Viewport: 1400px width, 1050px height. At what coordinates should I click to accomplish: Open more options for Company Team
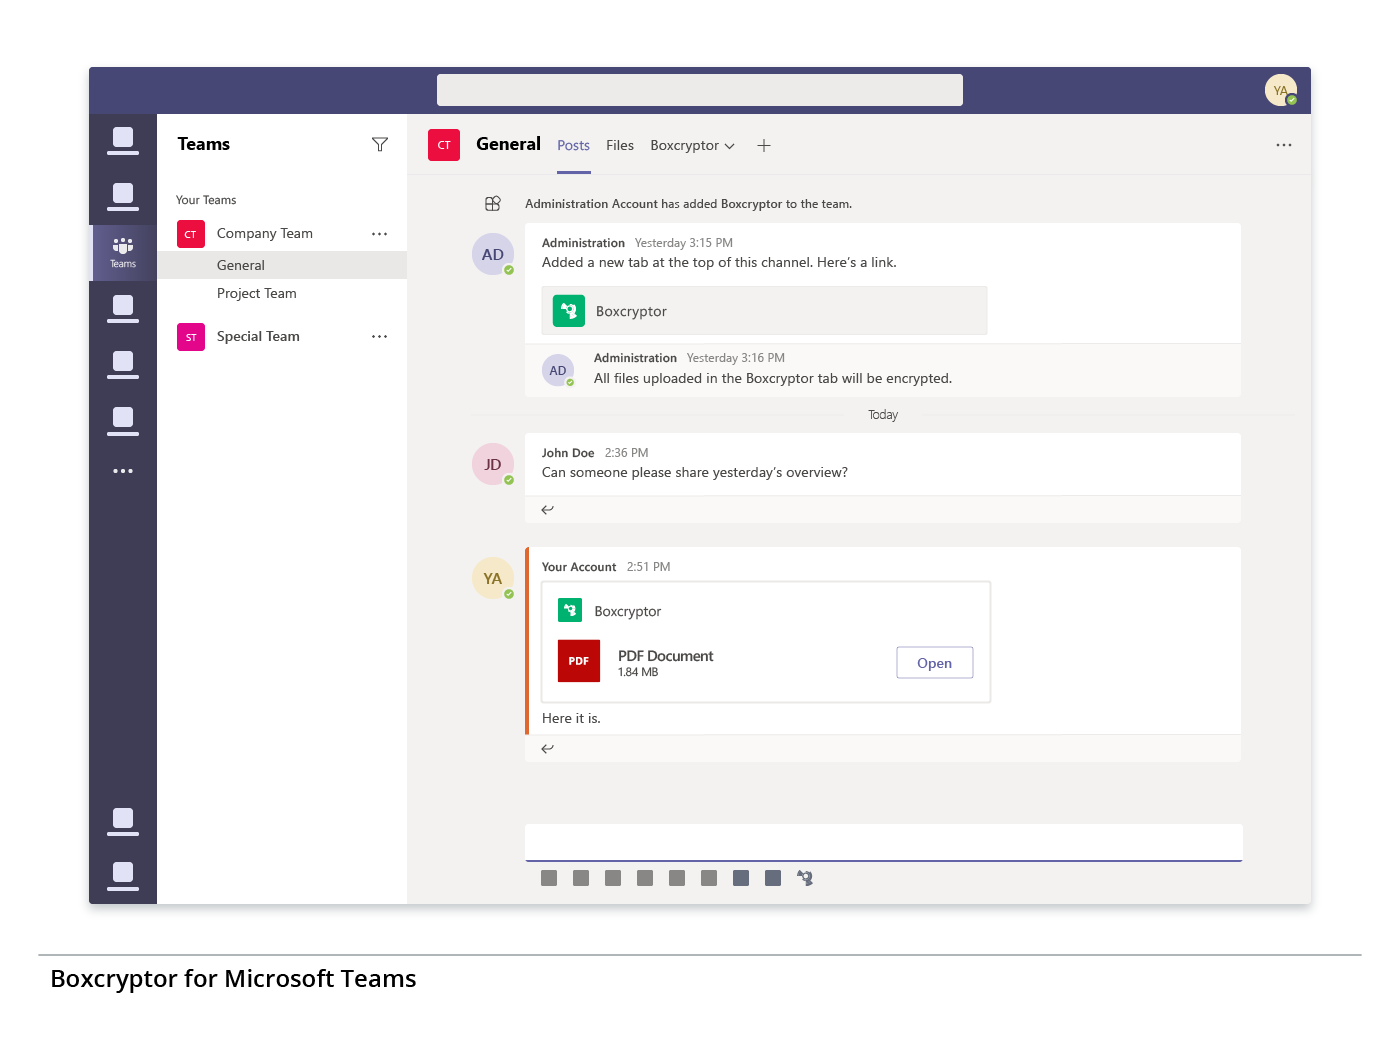tap(380, 234)
